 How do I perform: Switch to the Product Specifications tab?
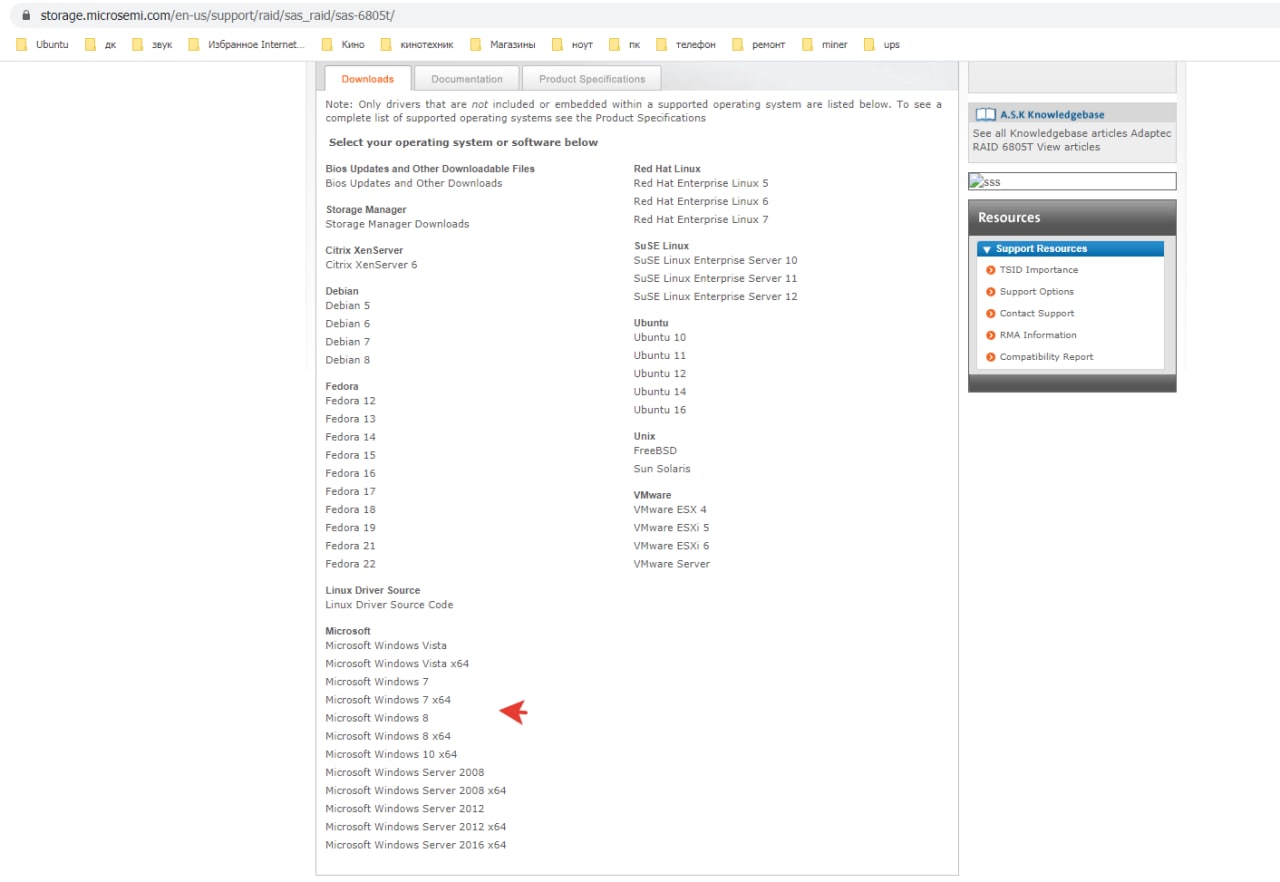click(x=592, y=79)
